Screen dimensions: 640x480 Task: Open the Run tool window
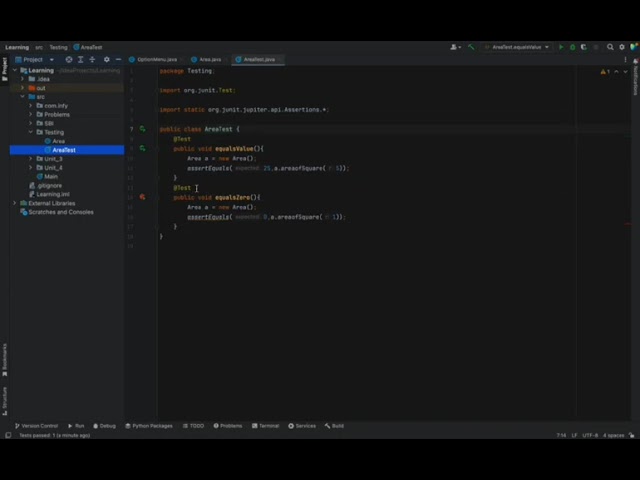[76, 426]
